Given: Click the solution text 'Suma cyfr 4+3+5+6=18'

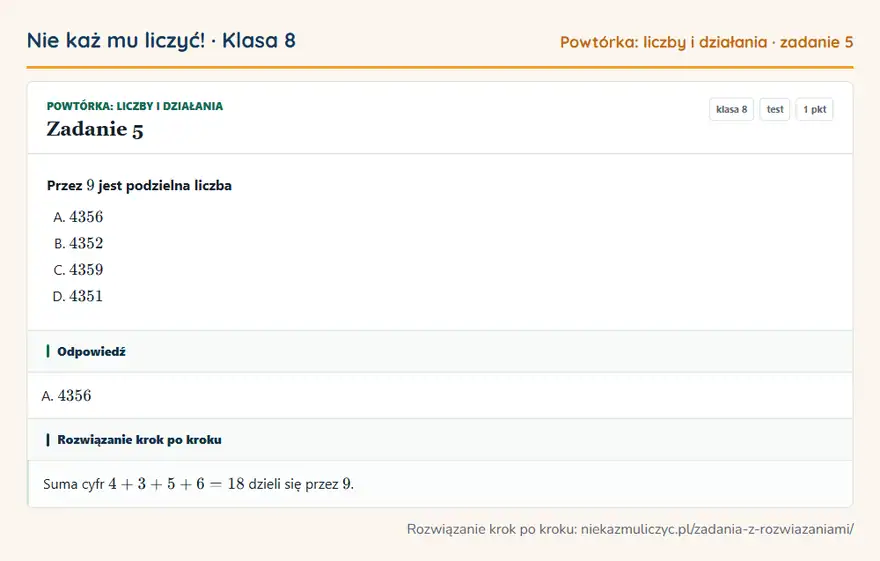Looking at the screenshot, I should click(x=144, y=484).
